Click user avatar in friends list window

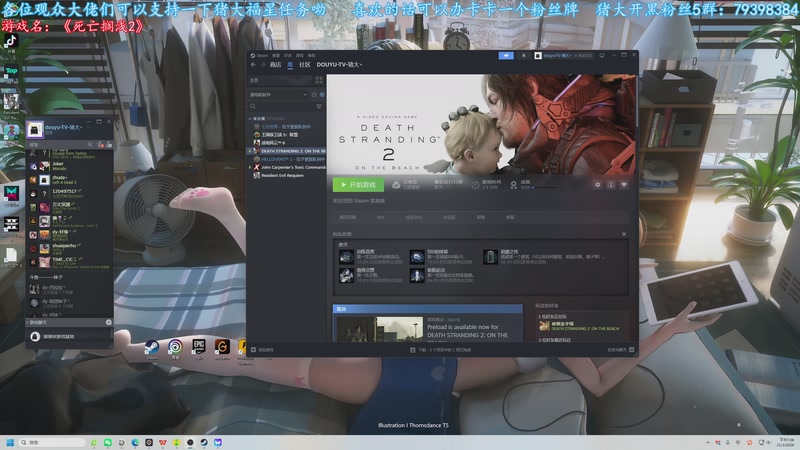35,130
